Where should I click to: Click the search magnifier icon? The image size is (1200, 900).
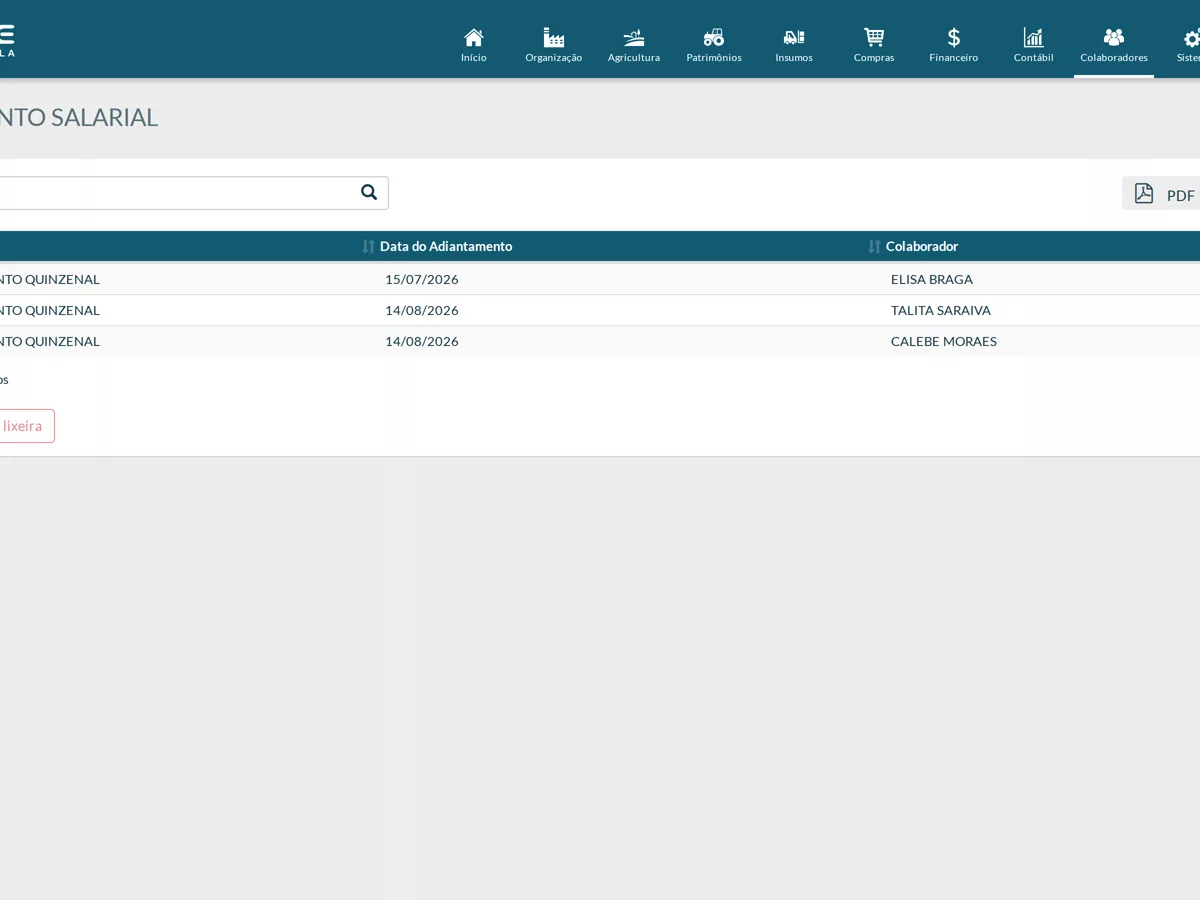coord(369,192)
